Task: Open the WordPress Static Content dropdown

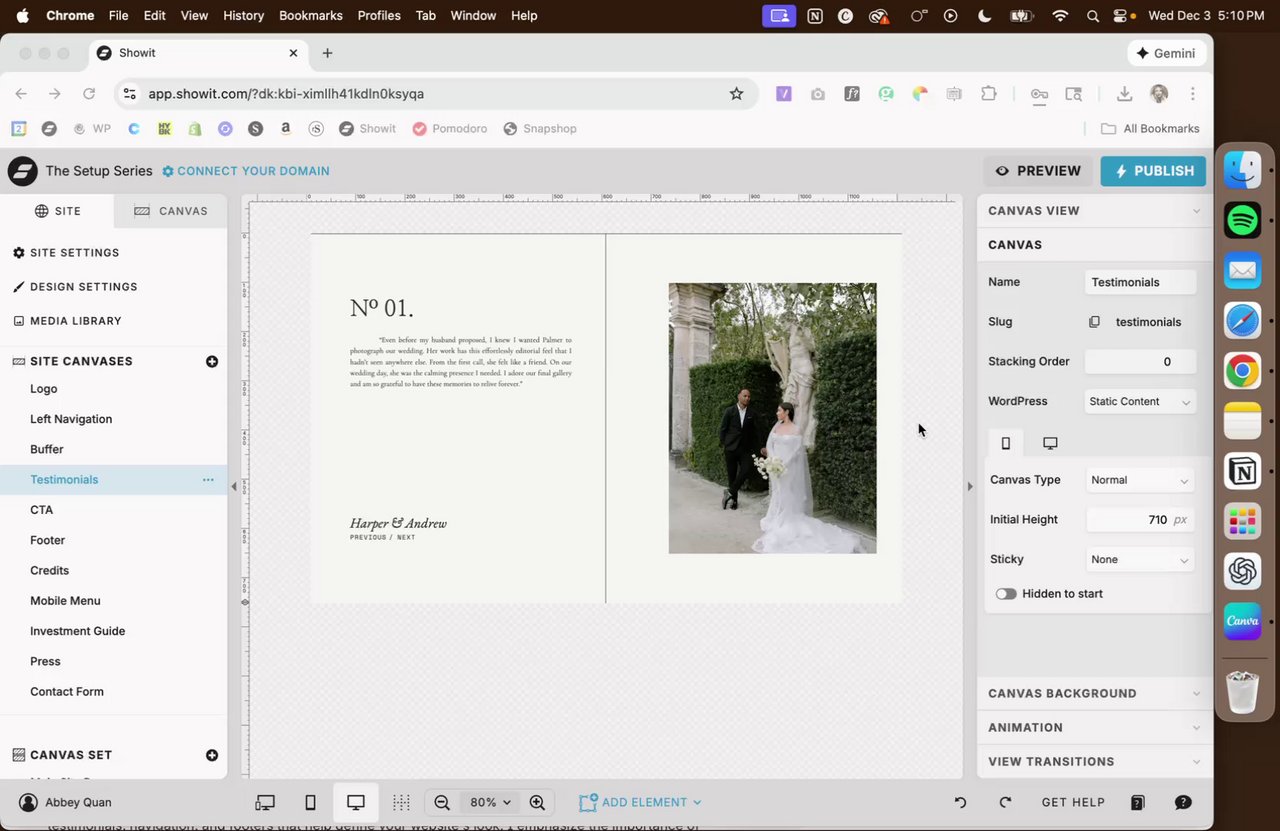Action: (1140, 402)
